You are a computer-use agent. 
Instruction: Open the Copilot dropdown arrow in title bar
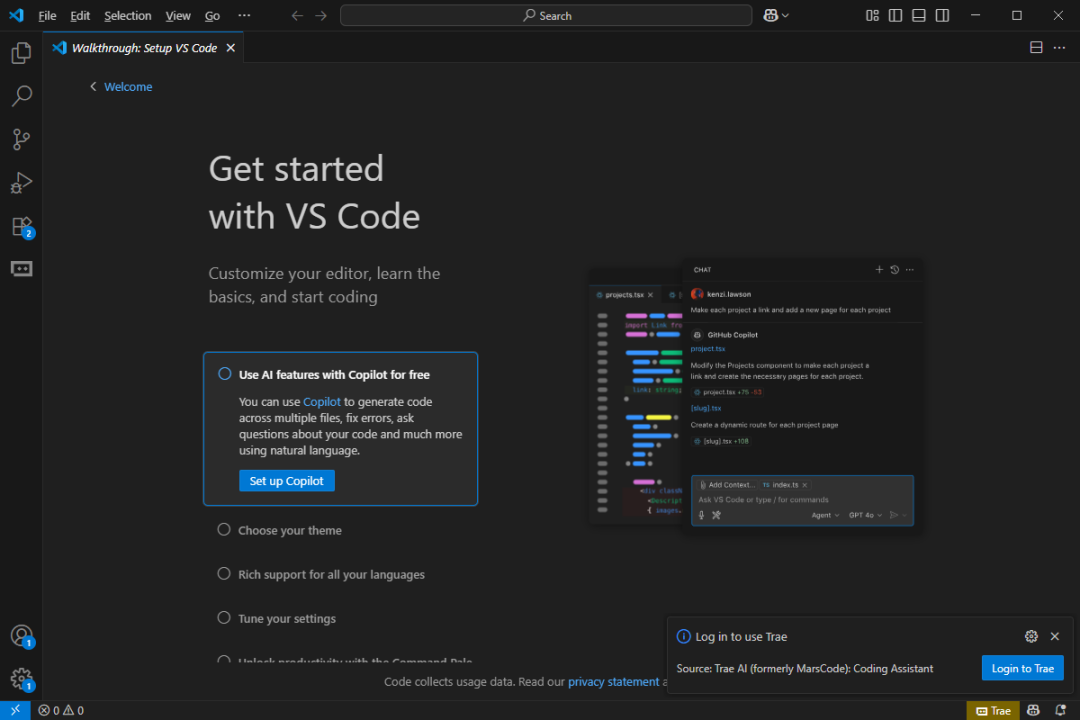[785, 15]
